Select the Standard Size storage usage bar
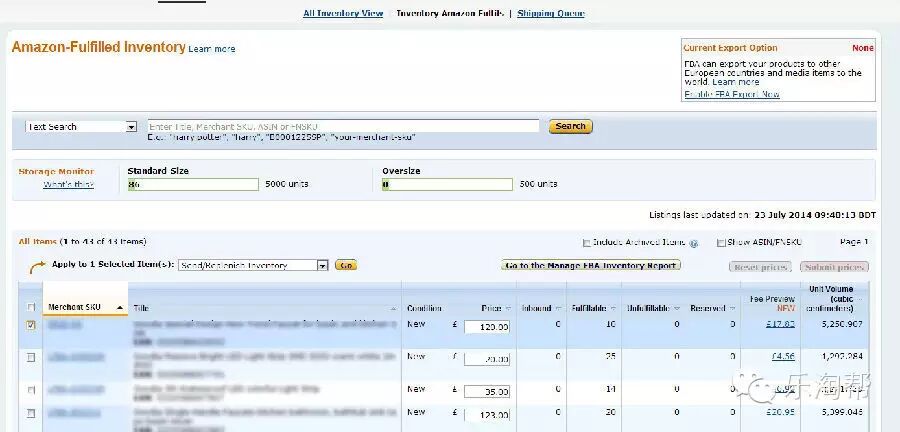Viewport: 900px width, 432px height. [x=193, y=184]
